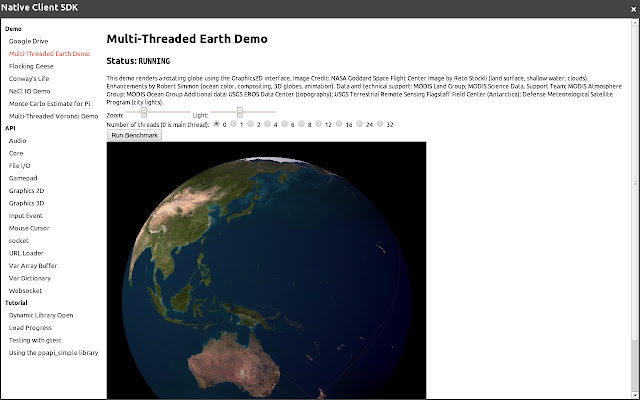The width and height of the screenshot is (640, 400).
Task: Click the Tutorial section heading
Action: pyautogui.click(x=16, y=303)
